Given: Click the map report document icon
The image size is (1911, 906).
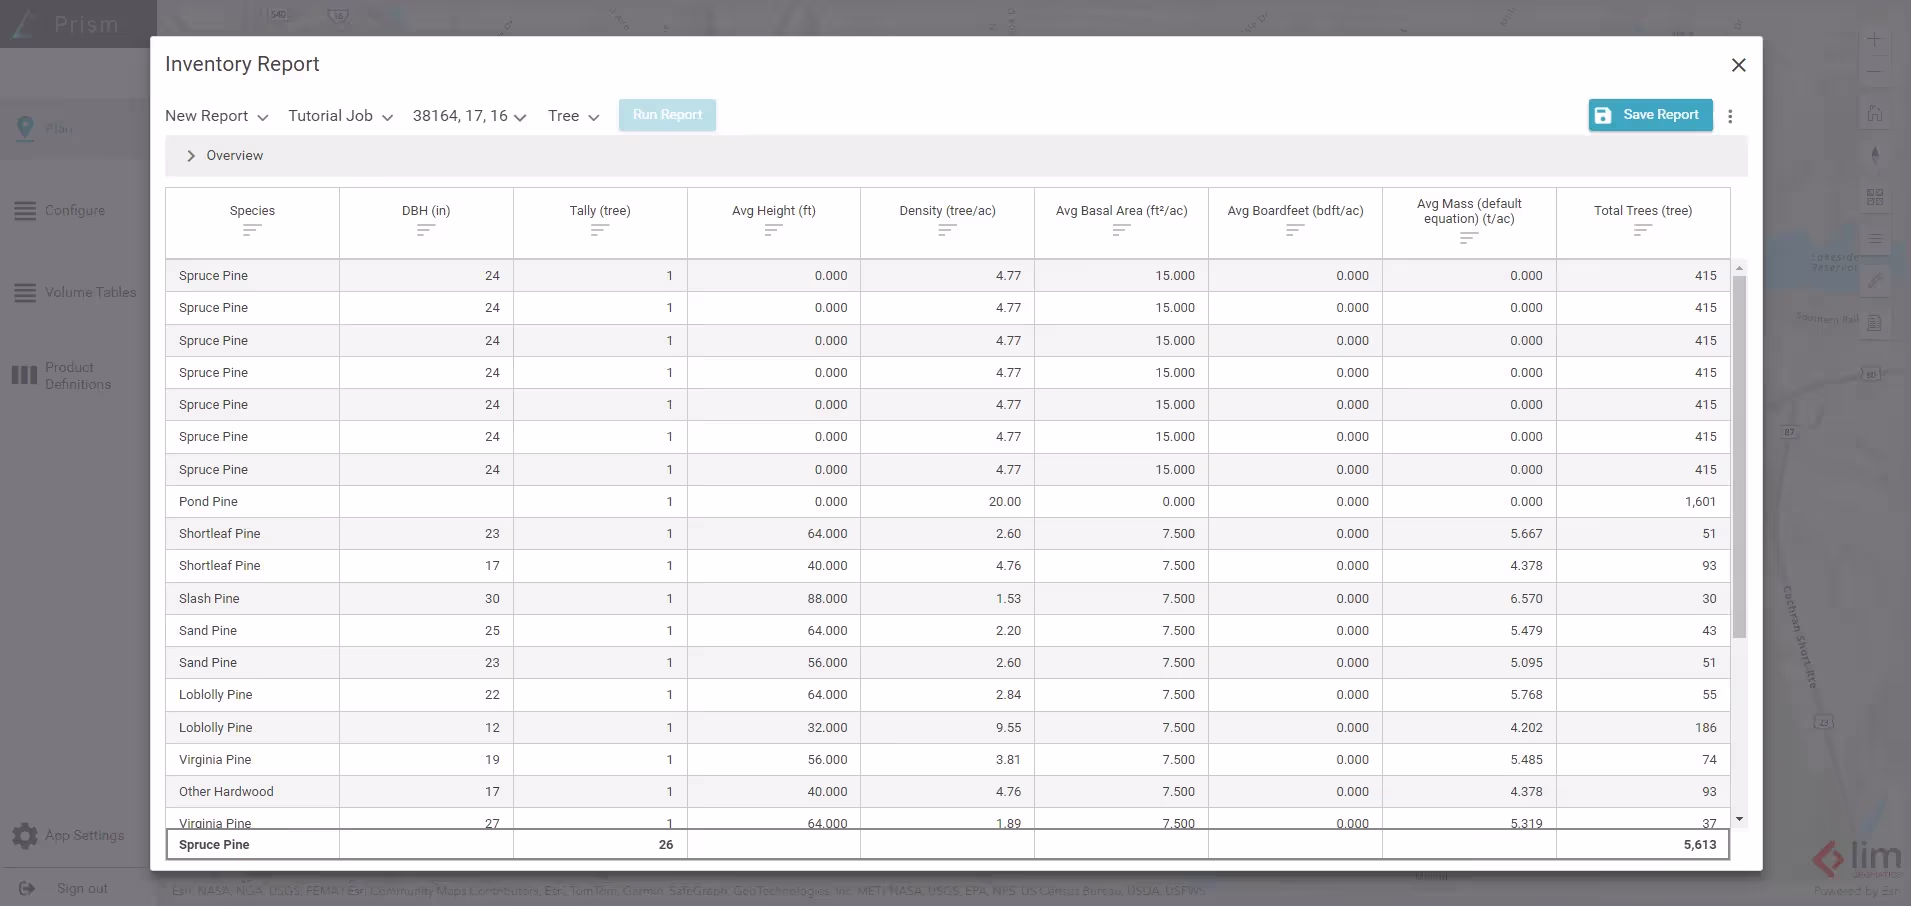Looking at the screenshot, I should 1875,323.
